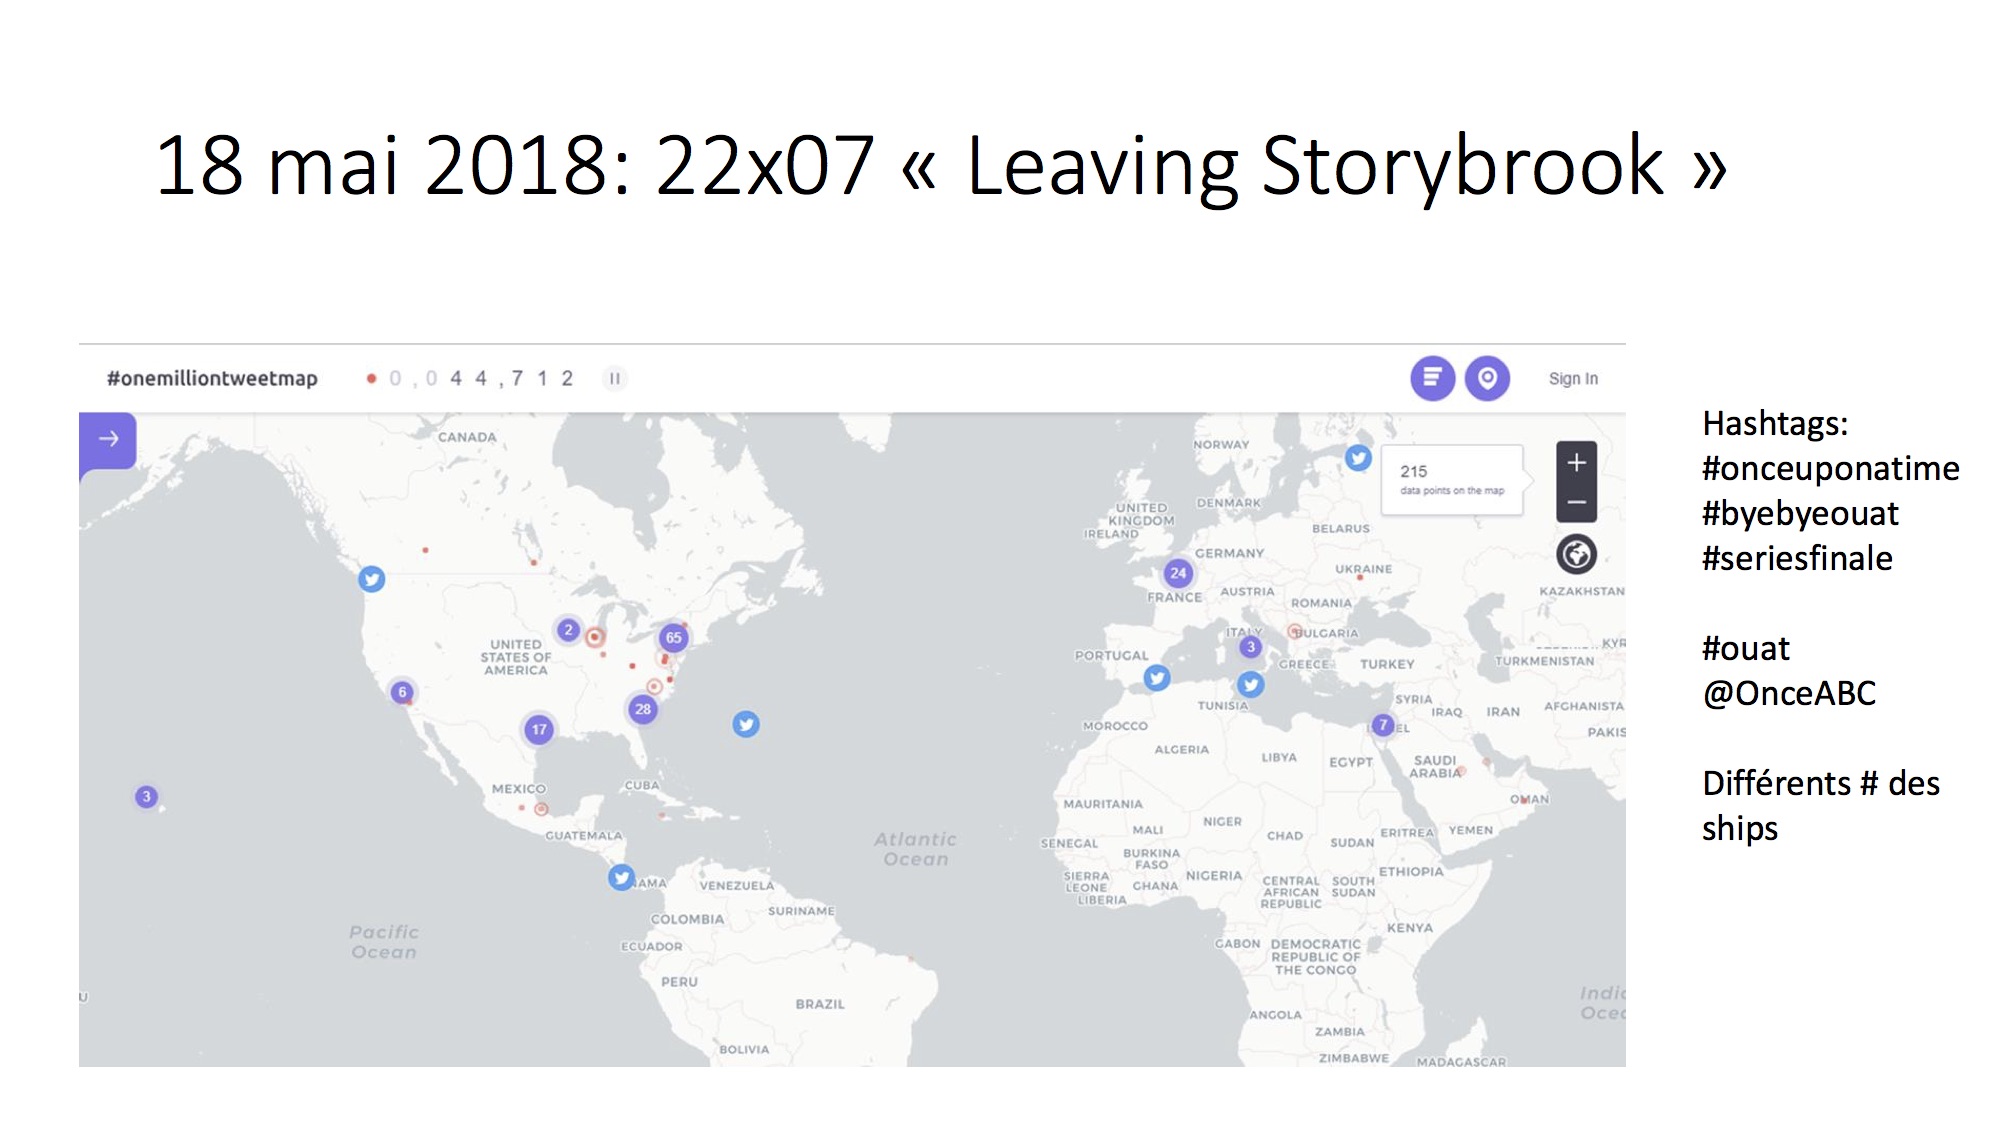Select the cluster marker labeled 28
The width and height of the screenshot is (2000, 1125).
[643, 709]
